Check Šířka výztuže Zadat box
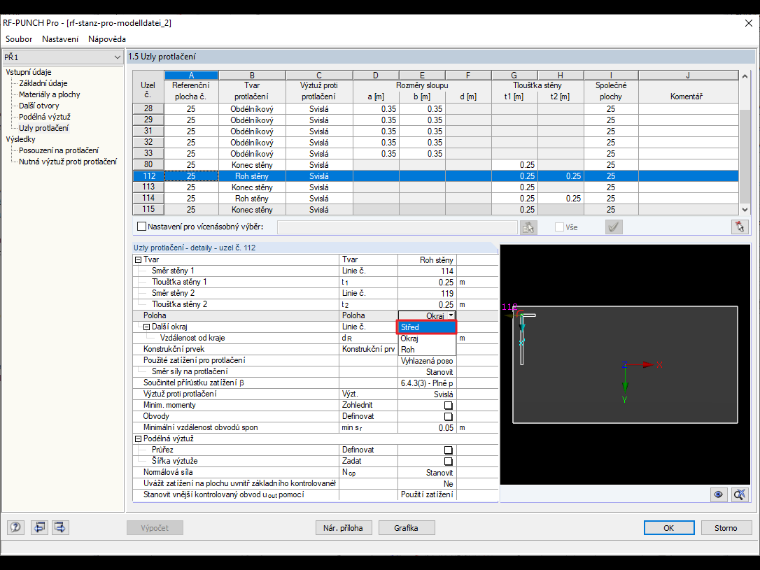Screen dimensions: 760x570 tap(448, 461)
